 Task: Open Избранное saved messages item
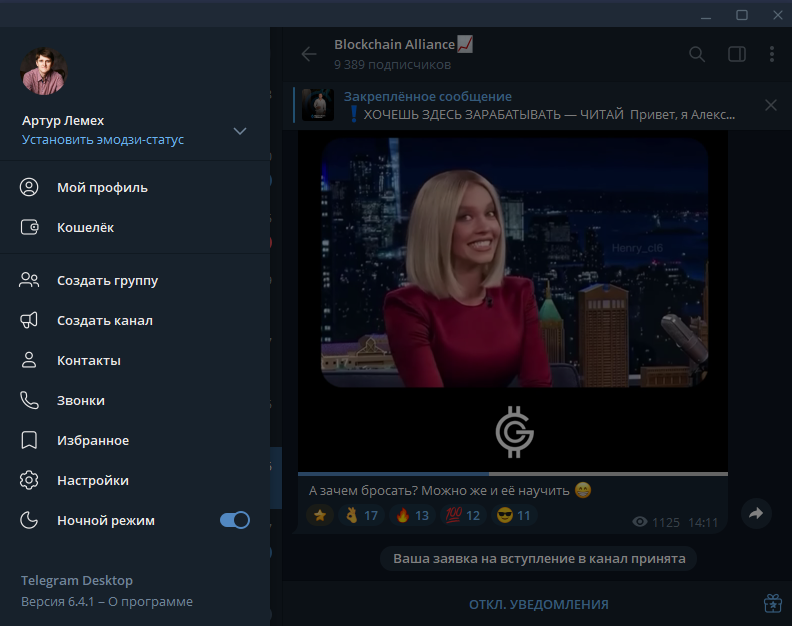135,440
